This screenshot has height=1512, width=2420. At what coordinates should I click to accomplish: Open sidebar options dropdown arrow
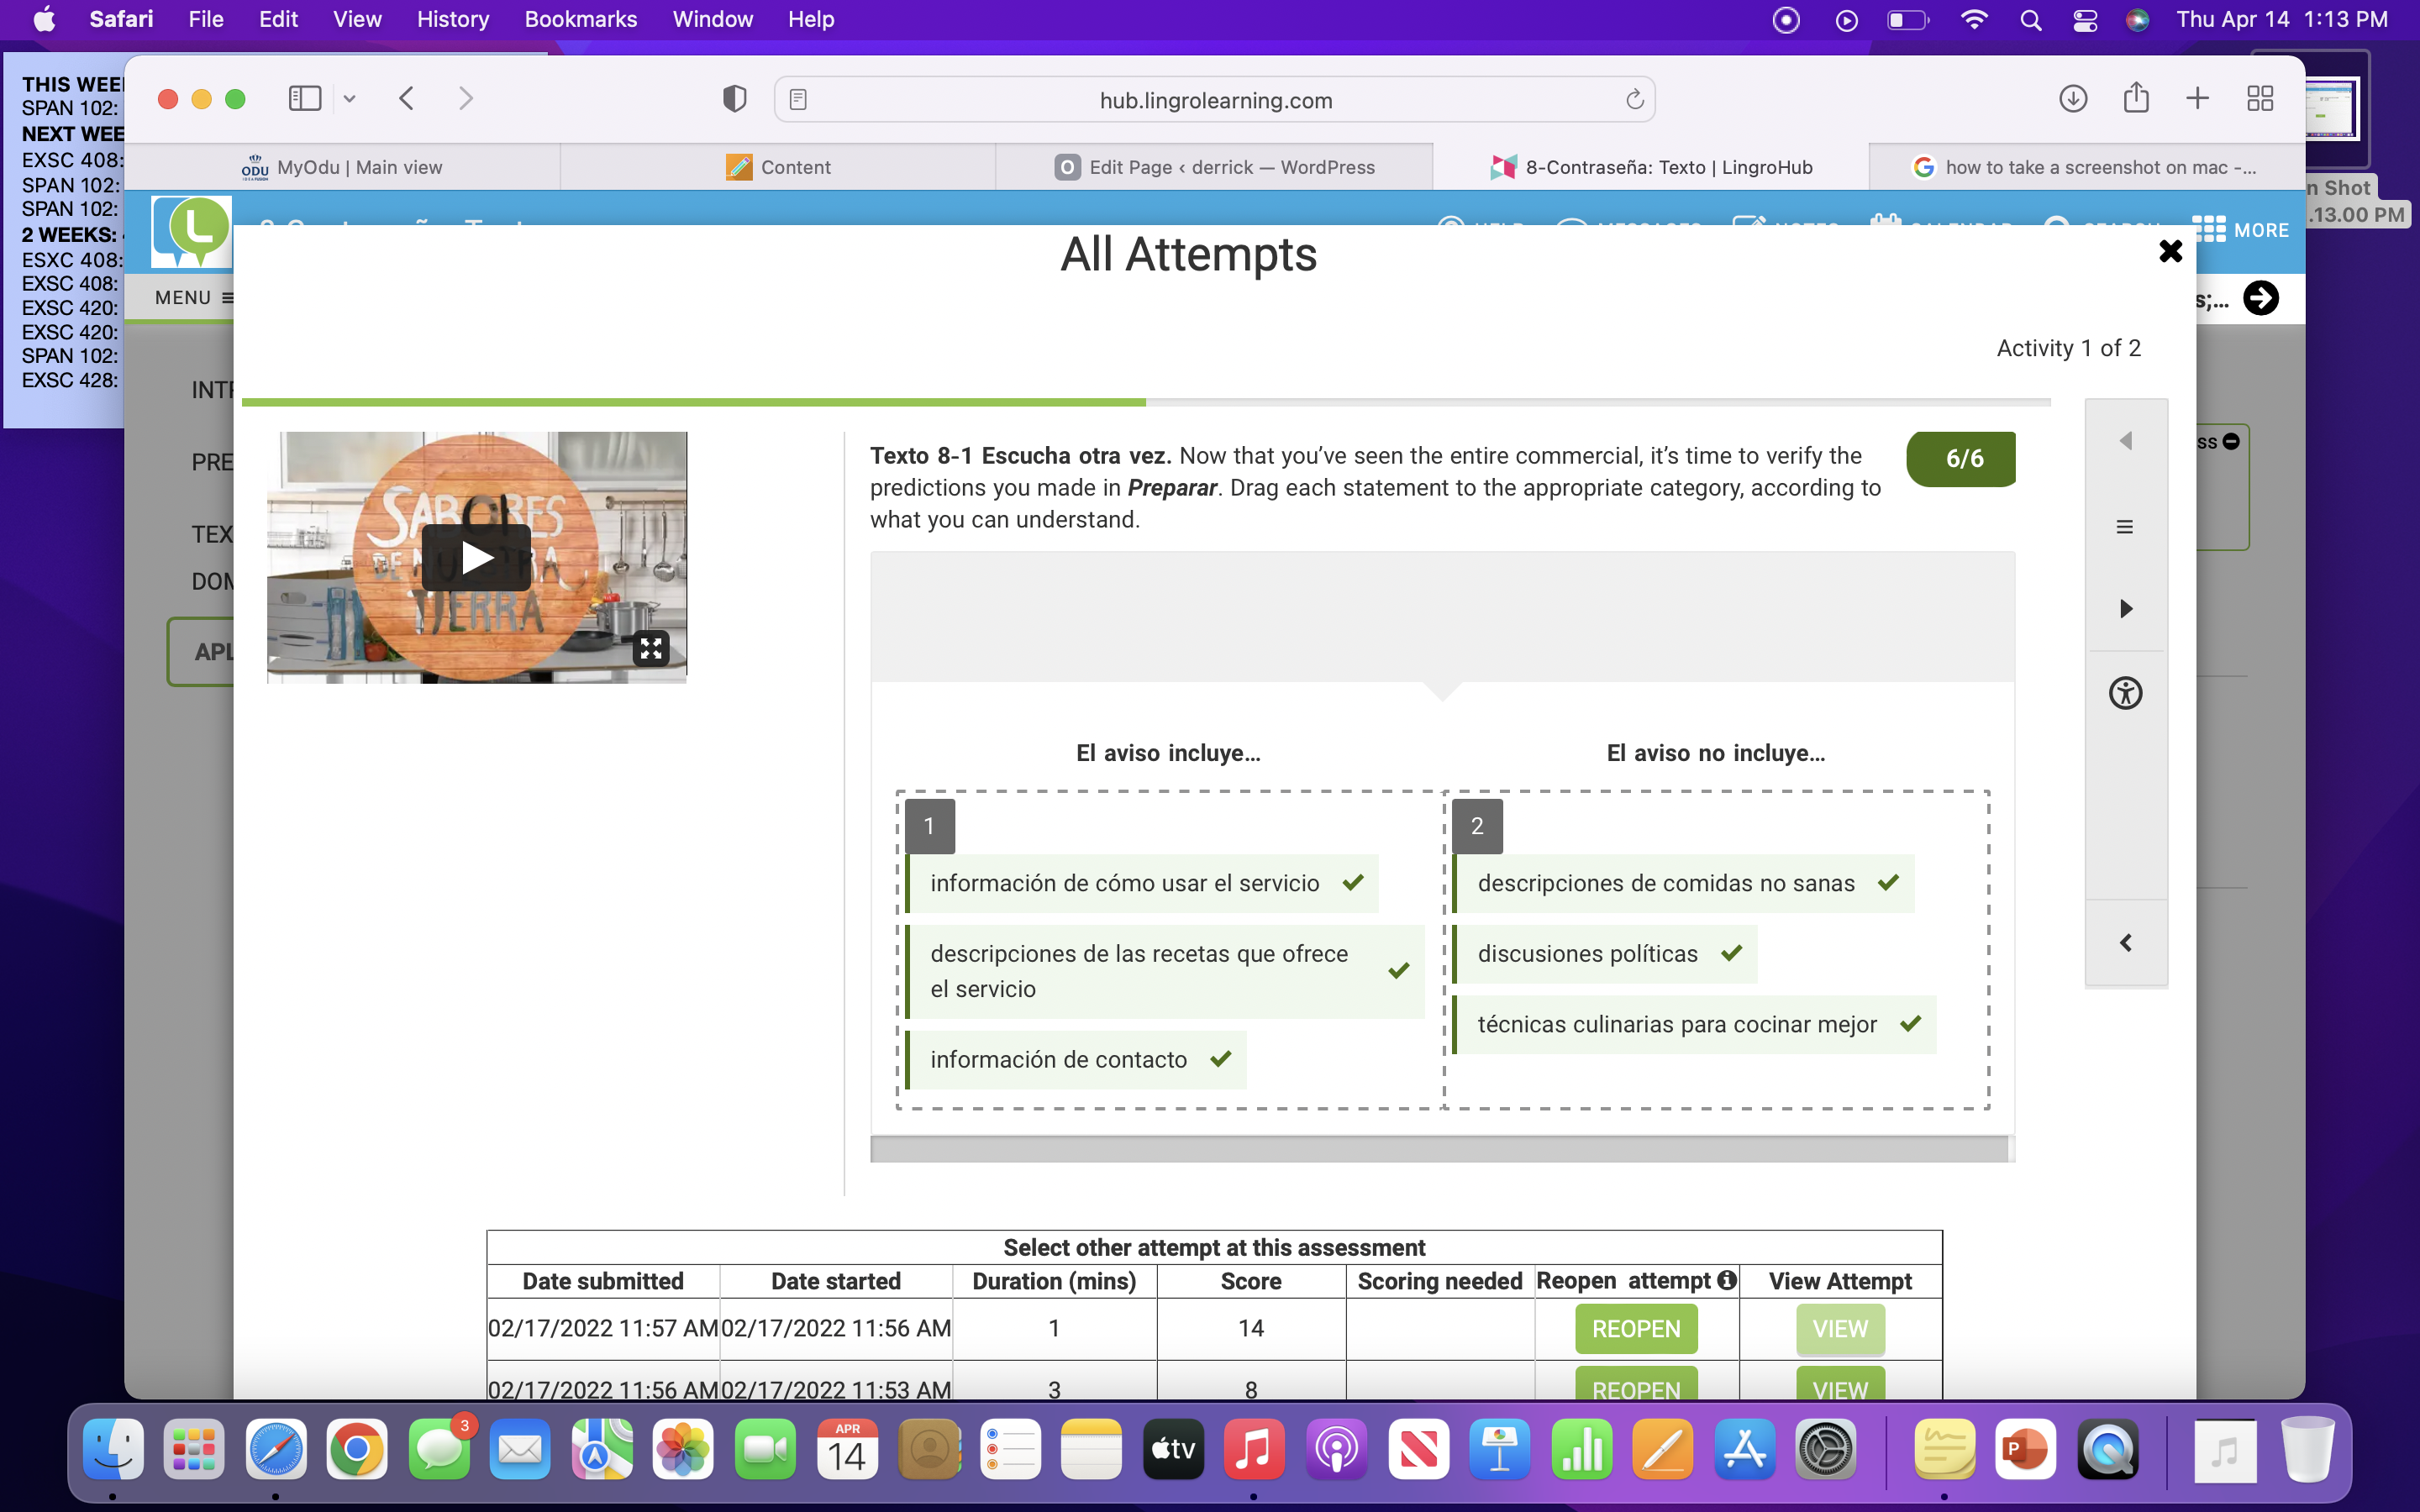pyautogui.click(x=349, y=98)
